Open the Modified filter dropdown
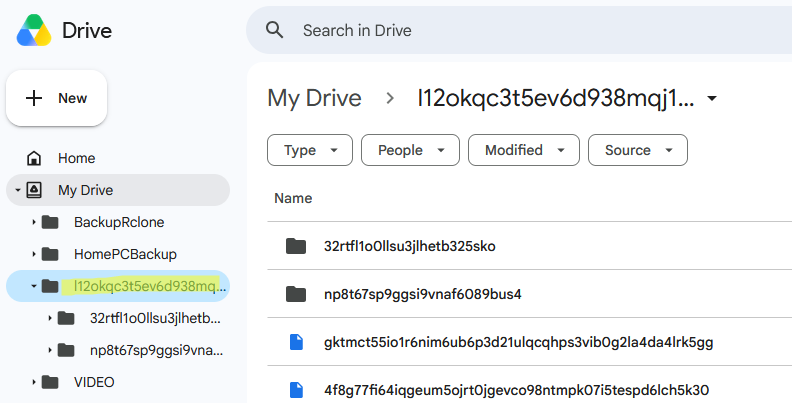This screenshot has width=792, height=403. [524, 150]
